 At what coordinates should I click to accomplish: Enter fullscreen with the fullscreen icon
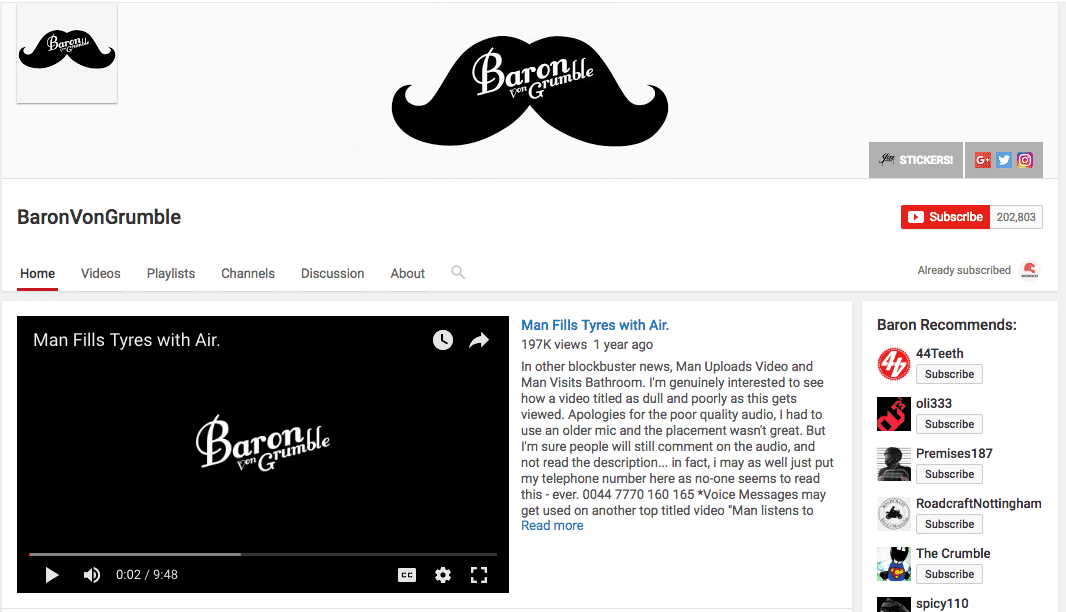pyautogui.click(x=479, y=575)
